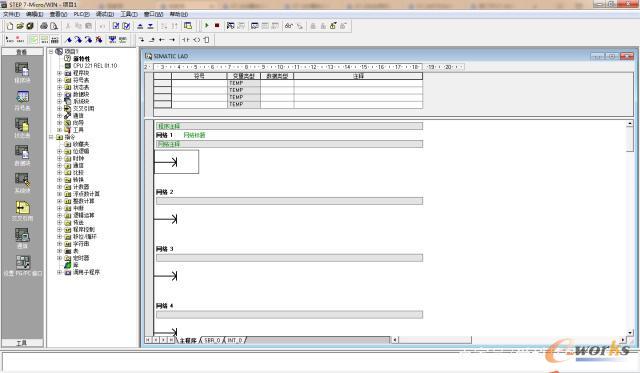Insert a coil with the coil toolbar icon

coord(197,40)
